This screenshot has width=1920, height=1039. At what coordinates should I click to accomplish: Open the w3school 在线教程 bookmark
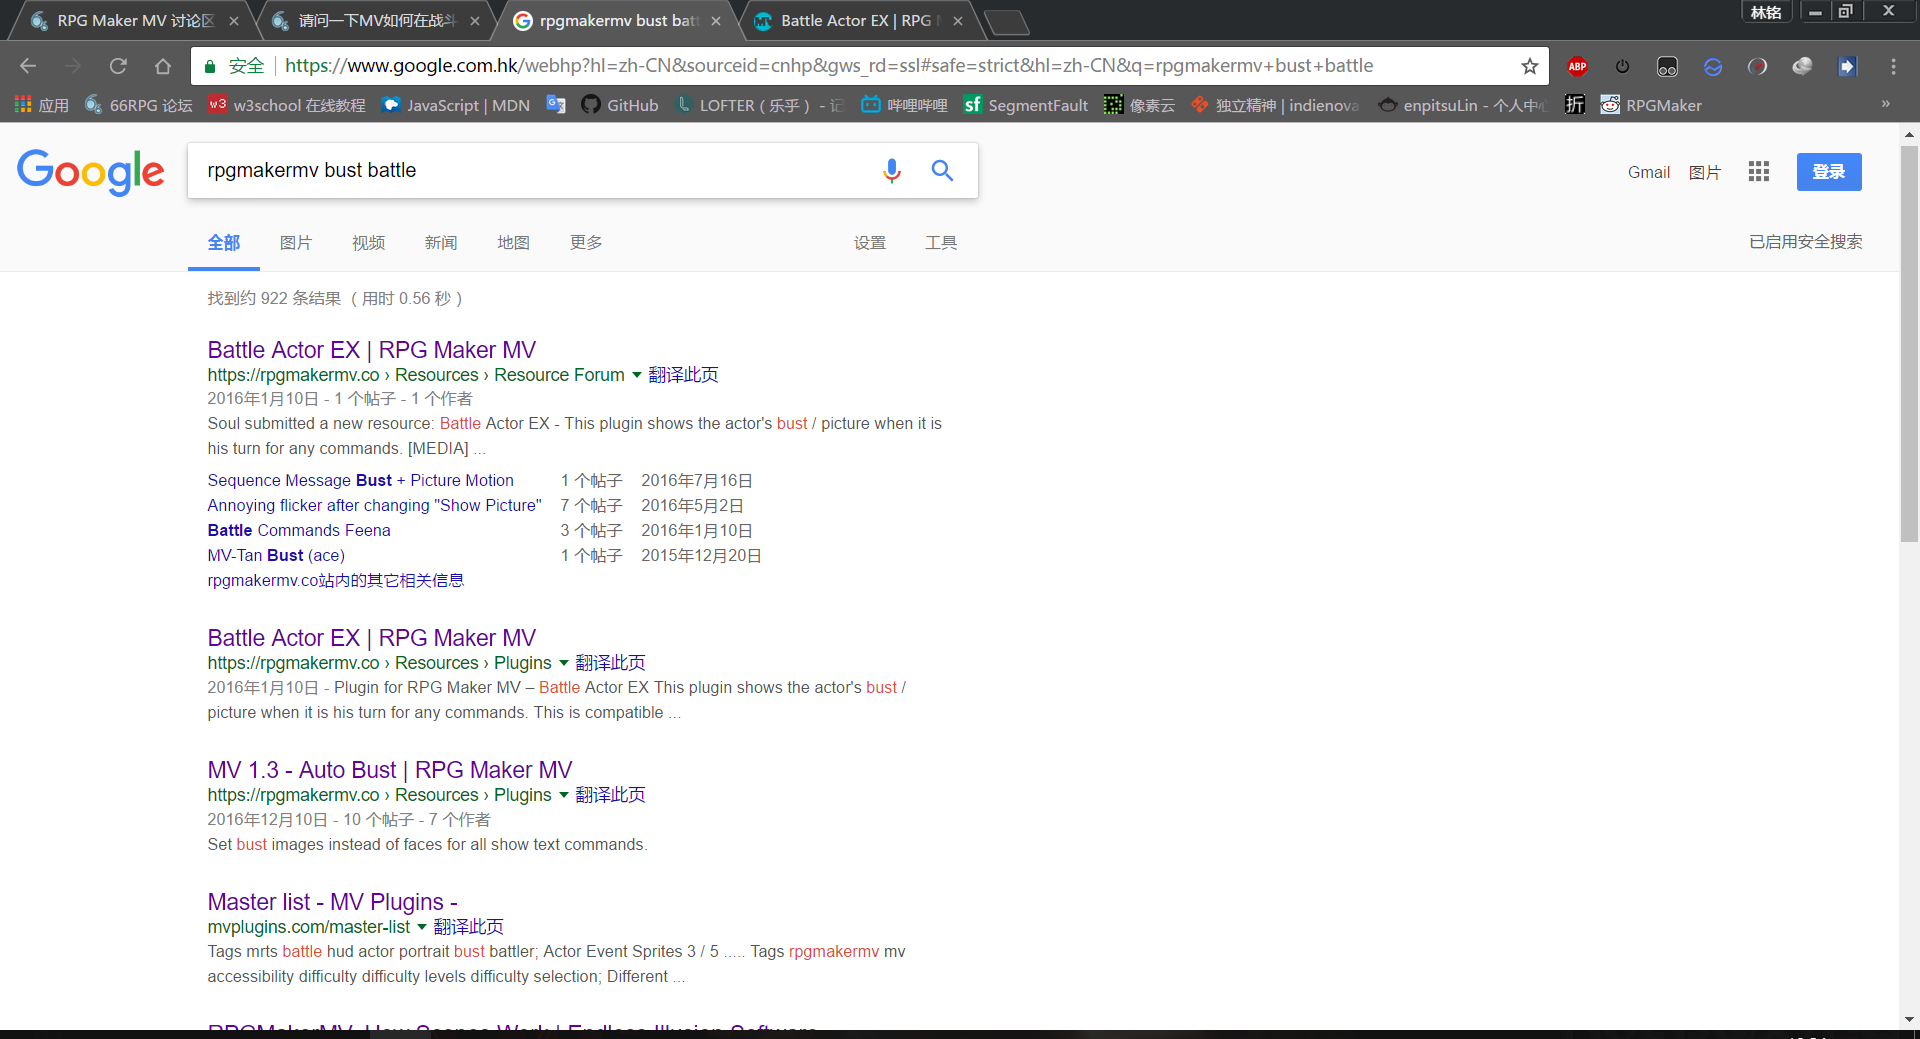(287, 105)
